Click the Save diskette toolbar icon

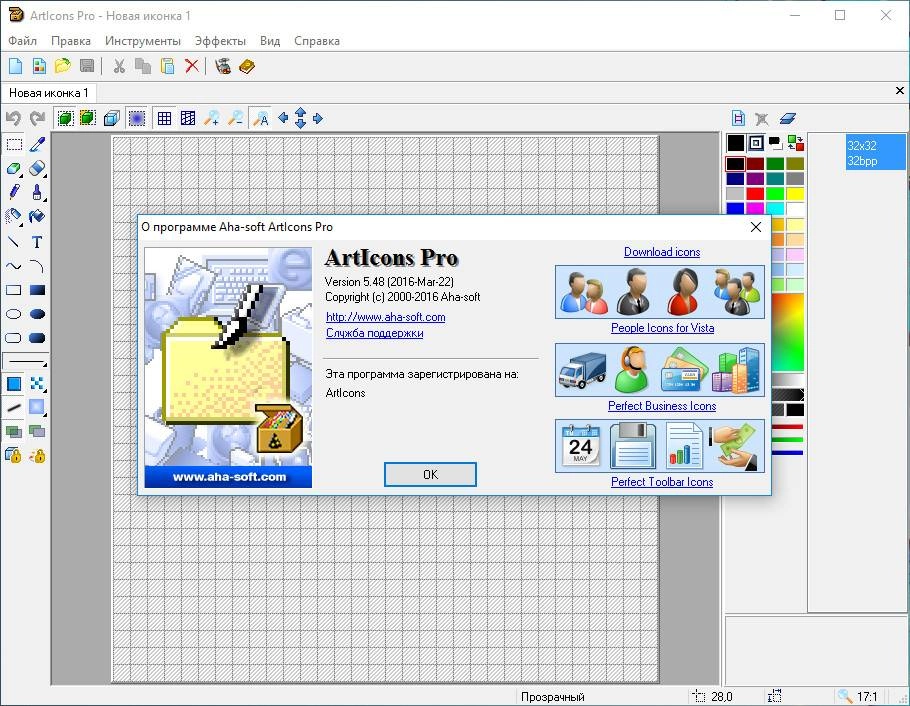86,66
